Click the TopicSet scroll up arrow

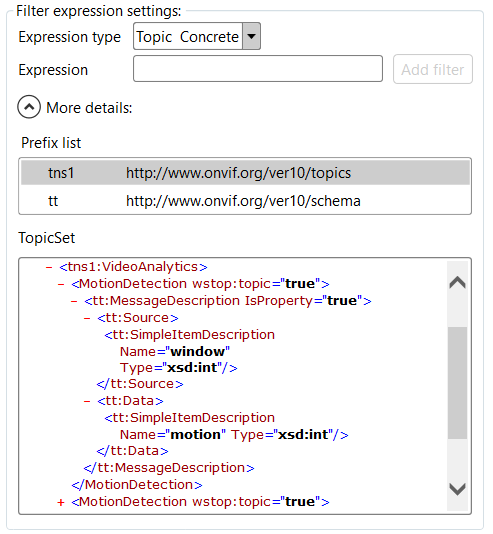click(x=457, y=282)
